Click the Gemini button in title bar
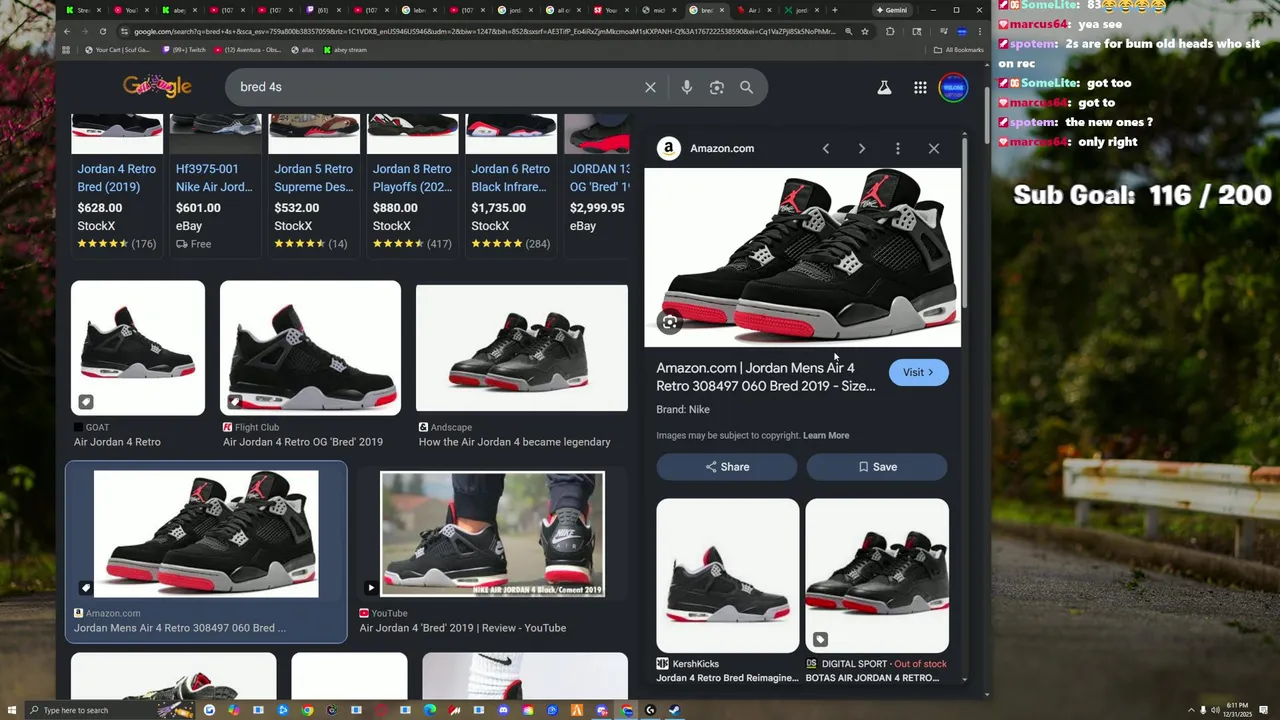This screenshot has width=1280, height=720. coord(891,10)
